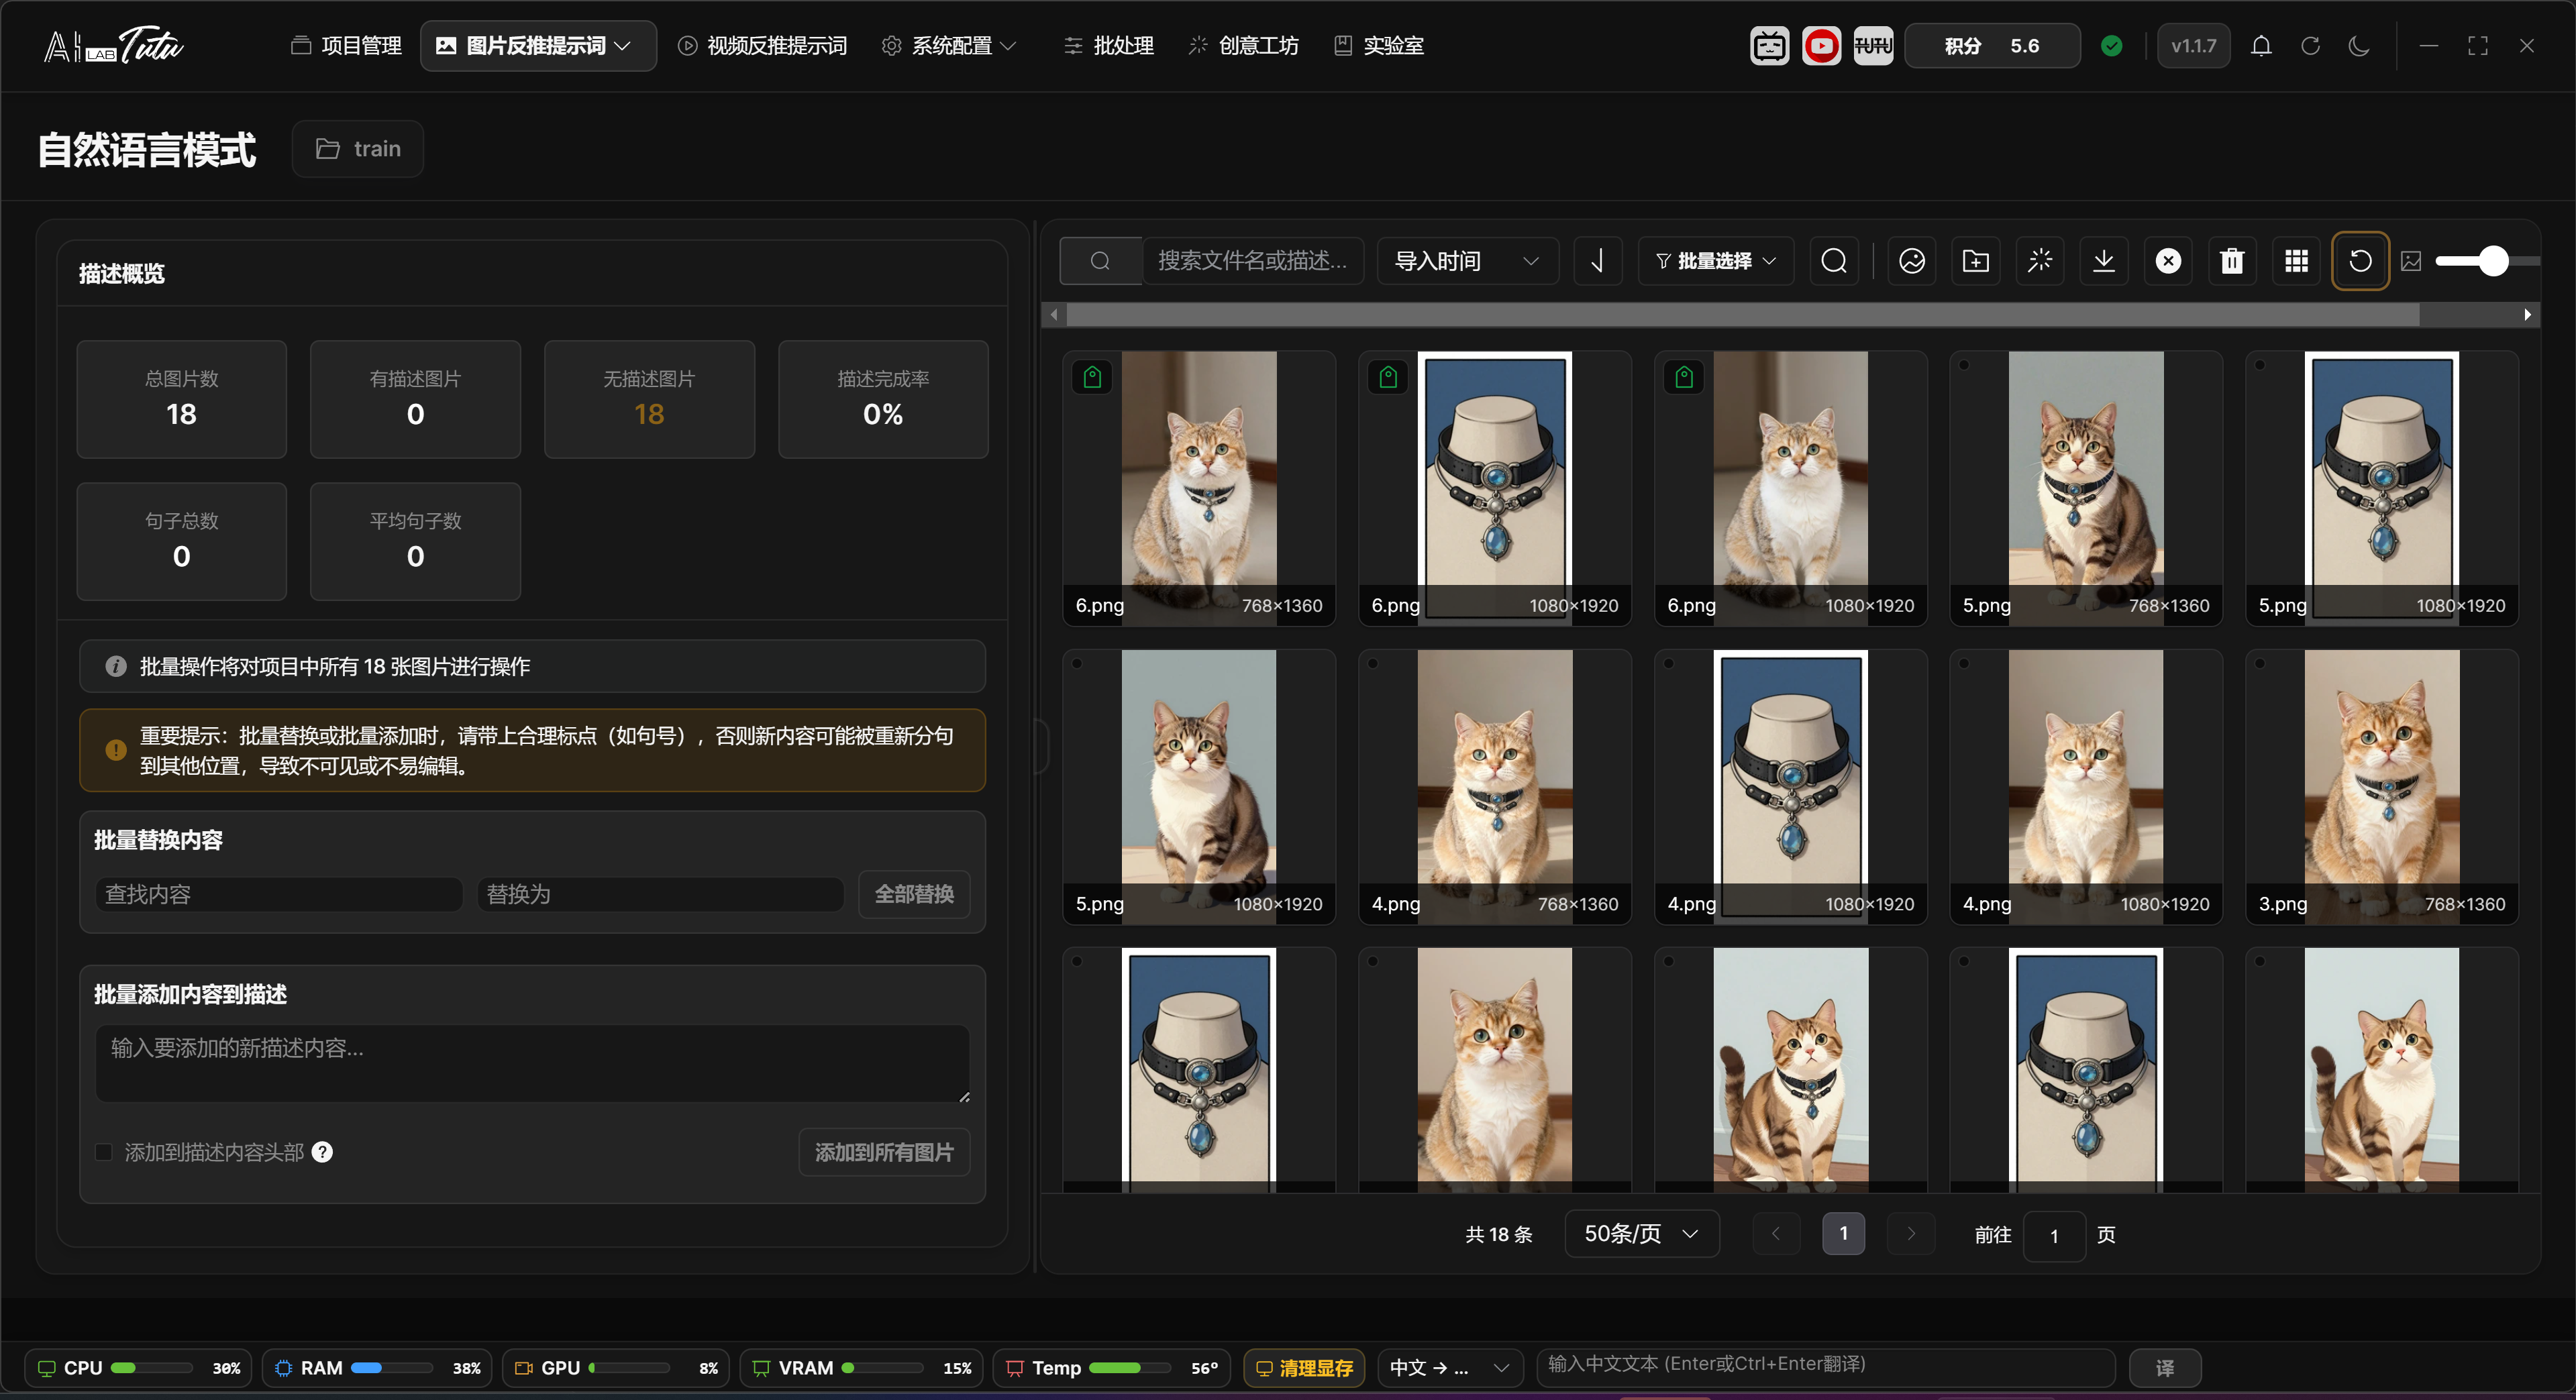2576x1400 pixels.
Task: Click the trash delete icon
Action: (2231, 261)
